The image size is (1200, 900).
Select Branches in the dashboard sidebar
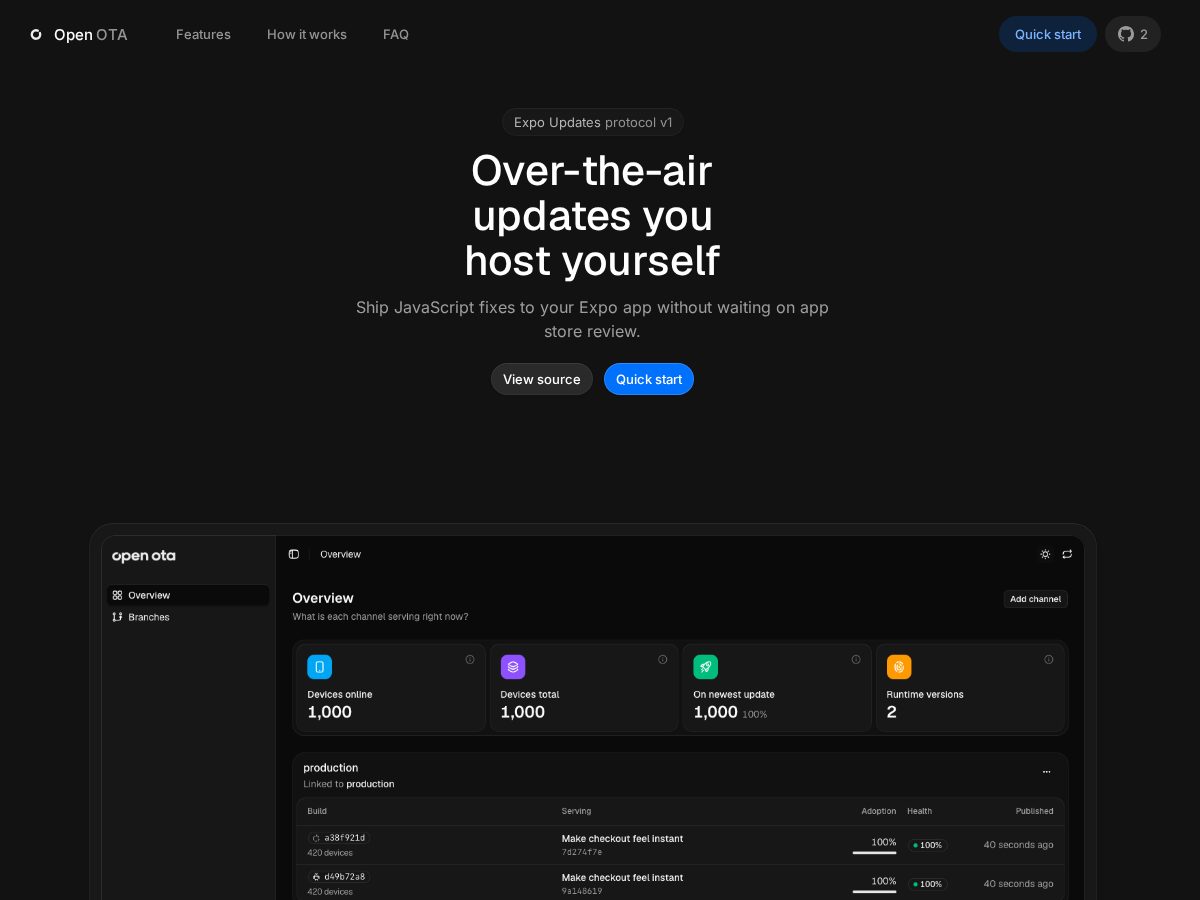(x=188, y=617)
